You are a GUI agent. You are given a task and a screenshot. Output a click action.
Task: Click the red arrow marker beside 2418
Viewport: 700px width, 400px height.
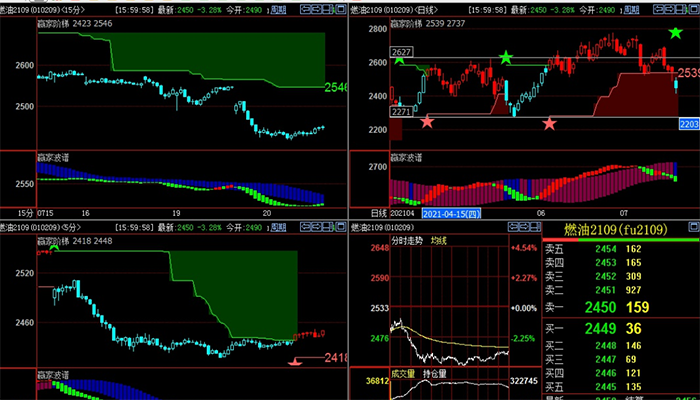click(296, 364)
